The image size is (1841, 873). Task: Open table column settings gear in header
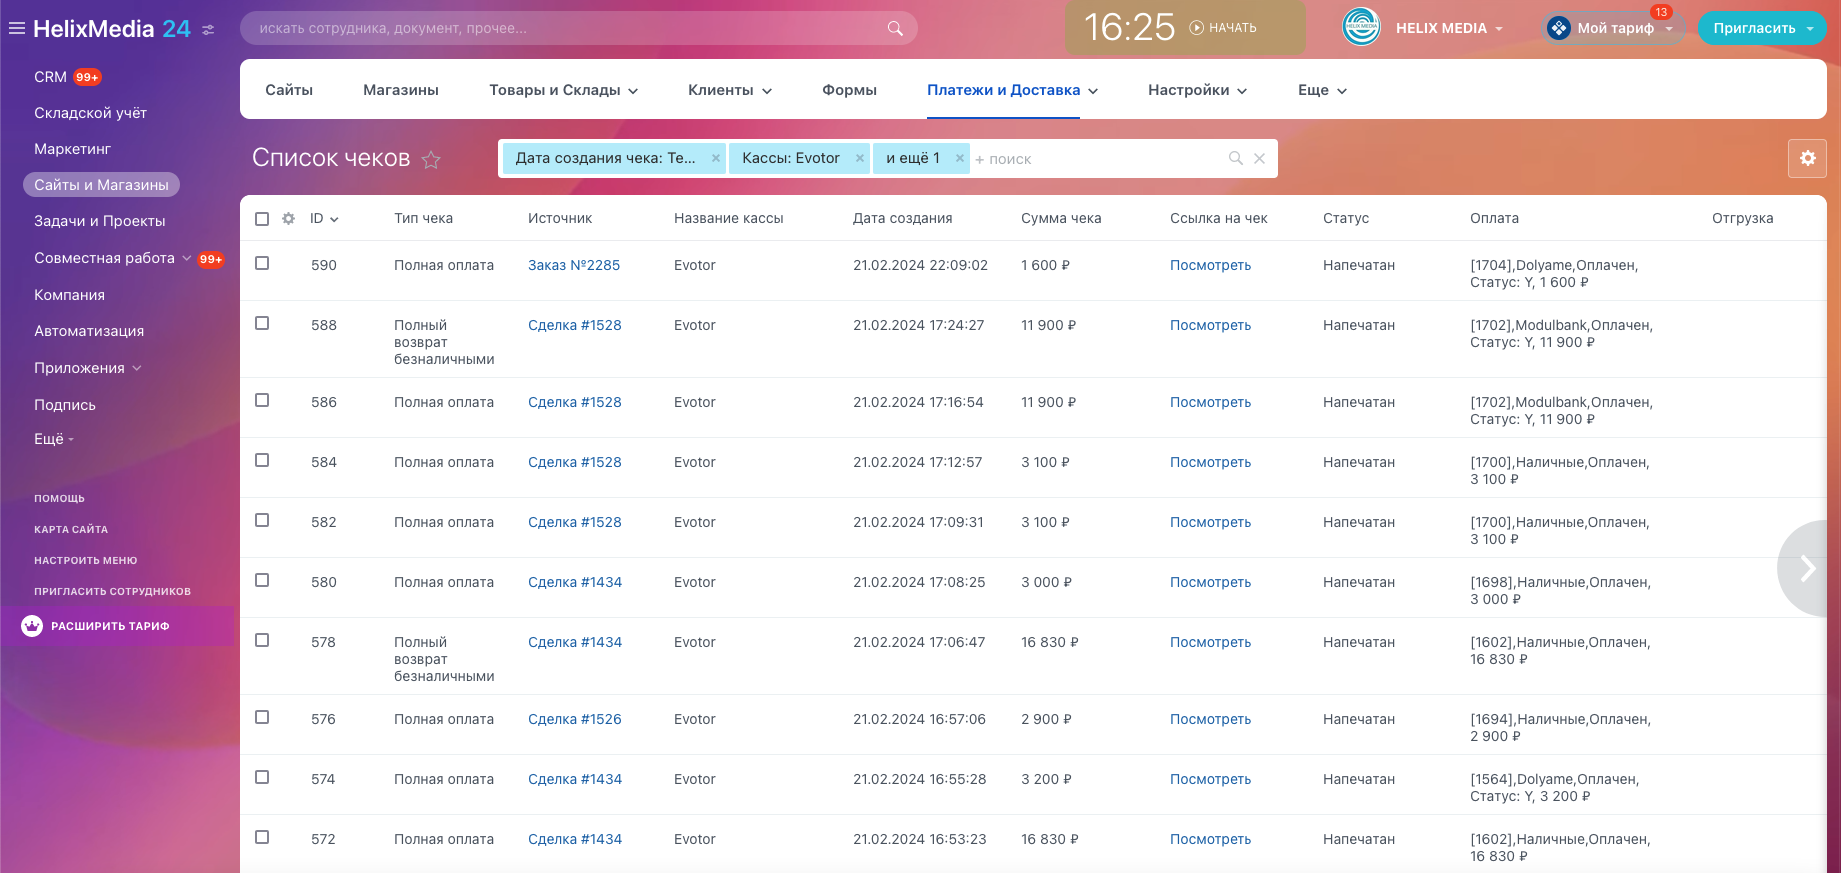(289, 219)
